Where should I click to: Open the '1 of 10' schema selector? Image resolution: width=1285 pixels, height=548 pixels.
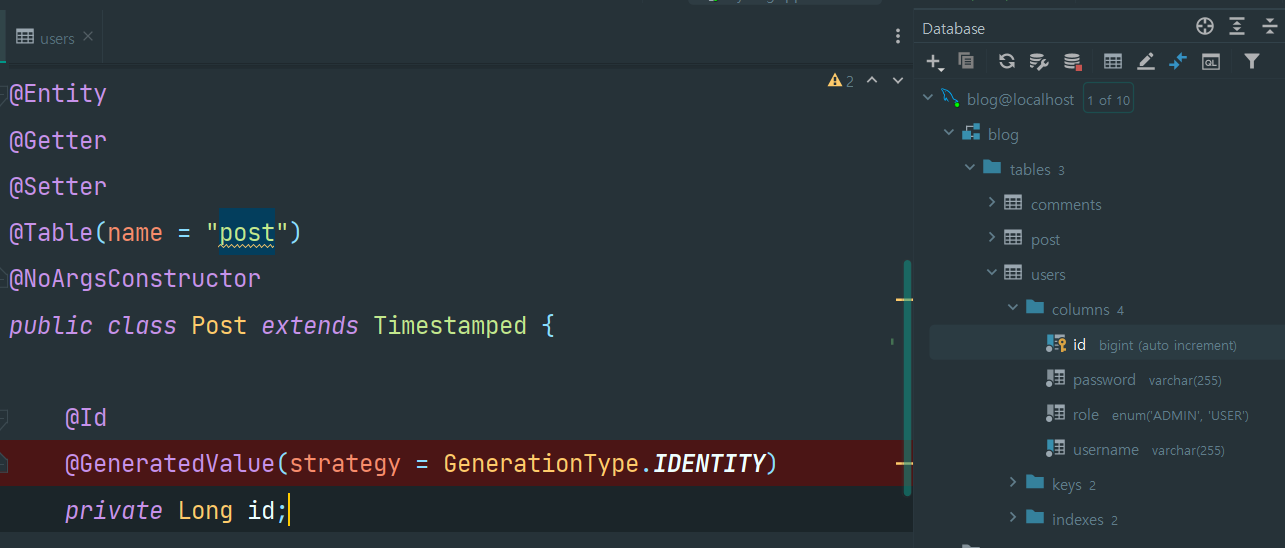pos(1108,99)
